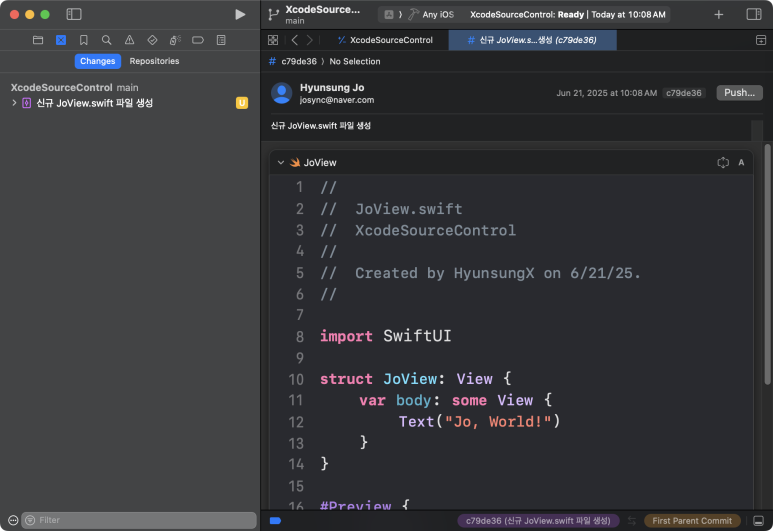
Task: Open the filter options ellipsis icon
Action: pos(13,520)
